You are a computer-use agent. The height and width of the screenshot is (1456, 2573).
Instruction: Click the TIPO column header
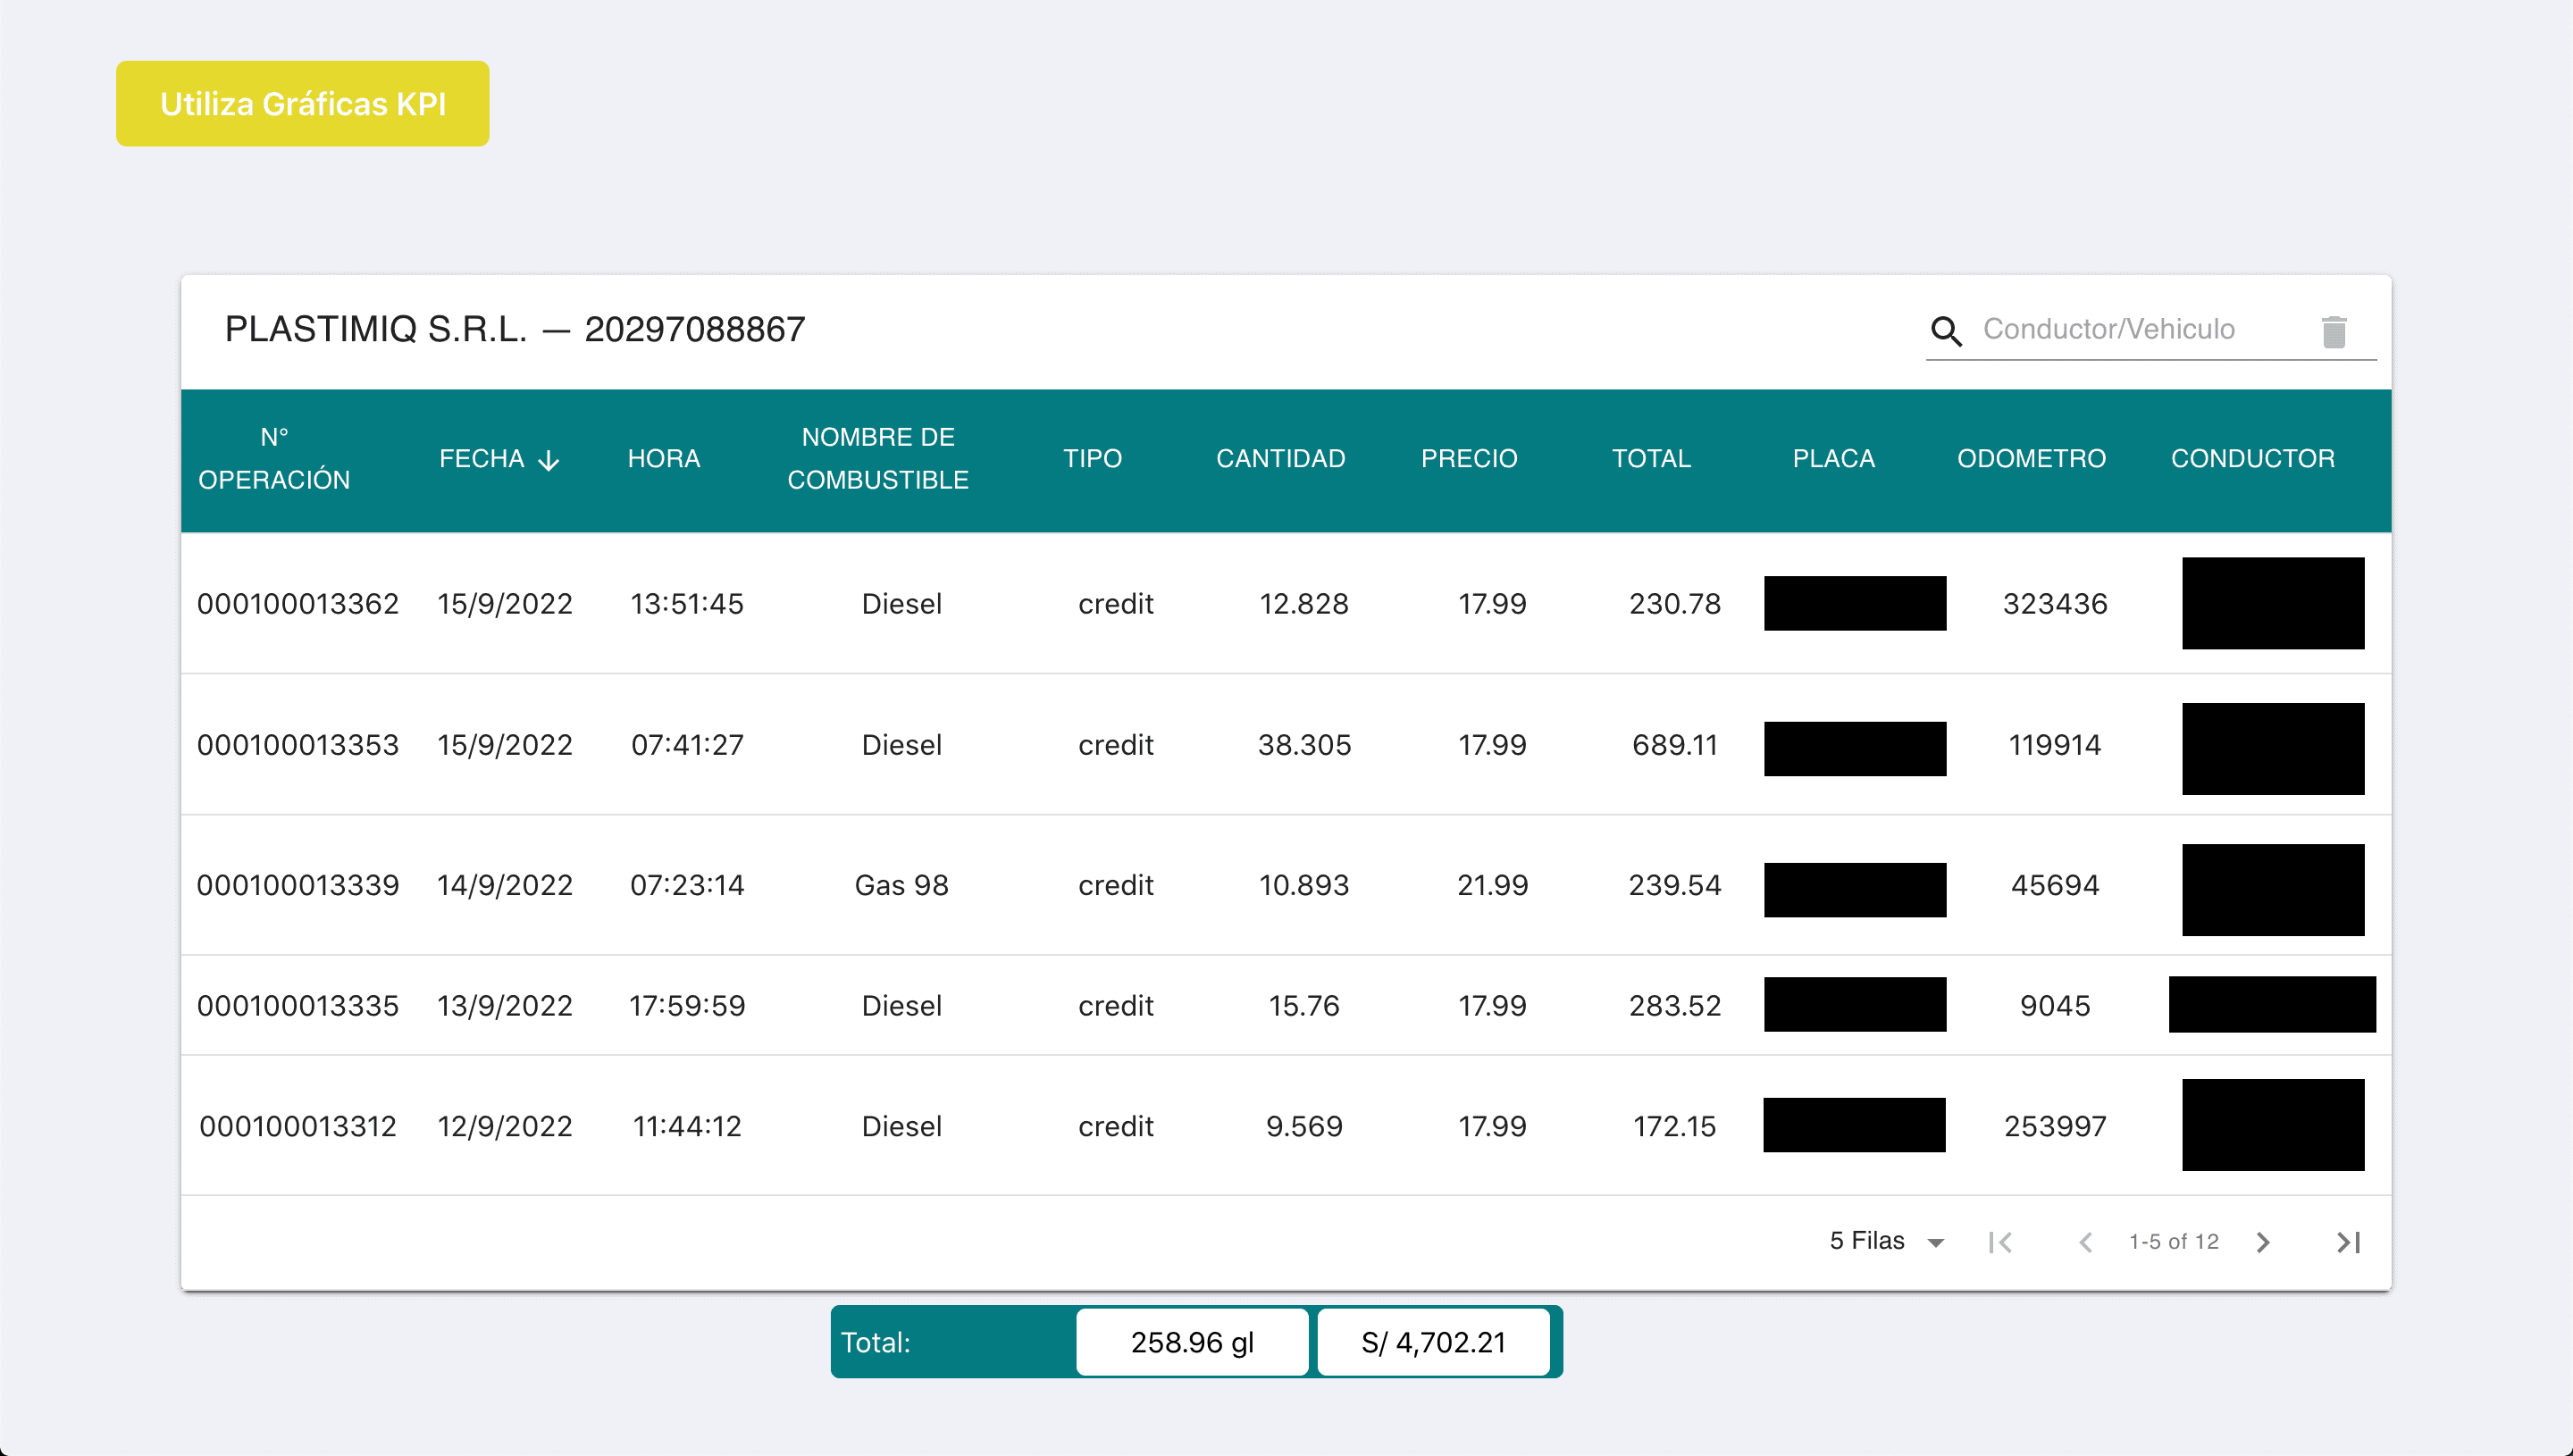[1092, 459]
